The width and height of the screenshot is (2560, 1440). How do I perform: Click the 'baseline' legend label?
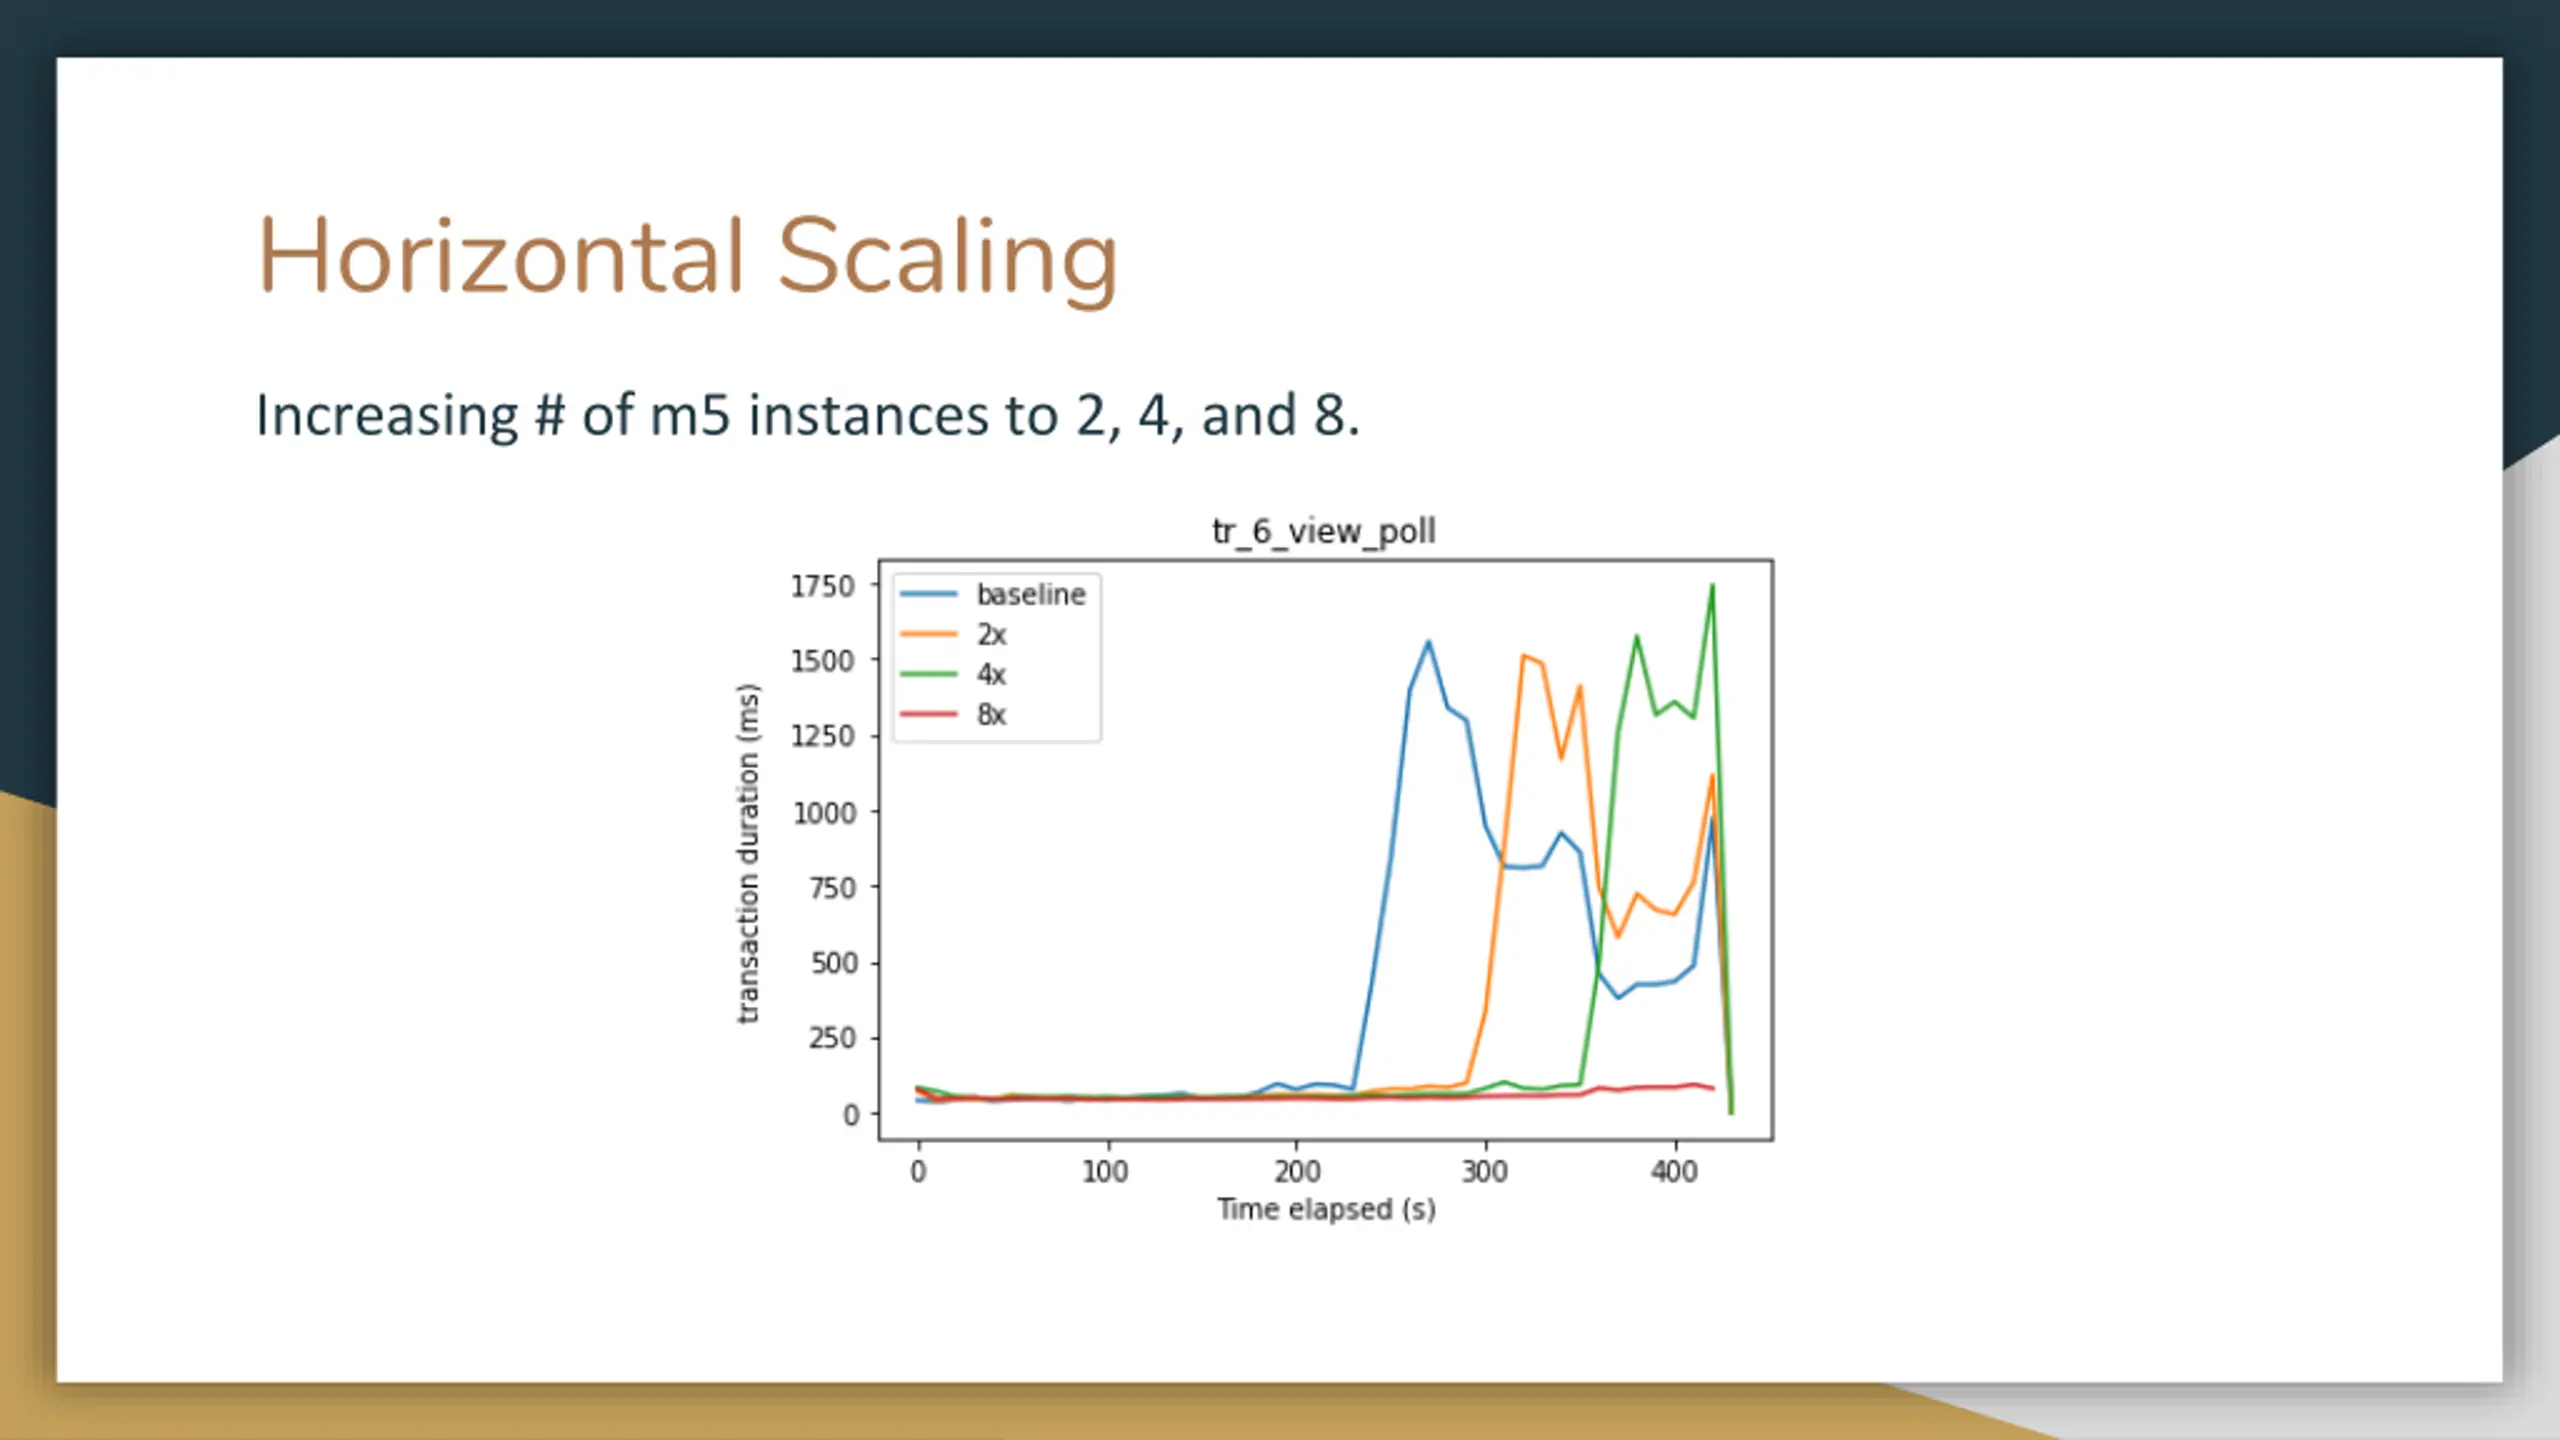(1031, 594)
